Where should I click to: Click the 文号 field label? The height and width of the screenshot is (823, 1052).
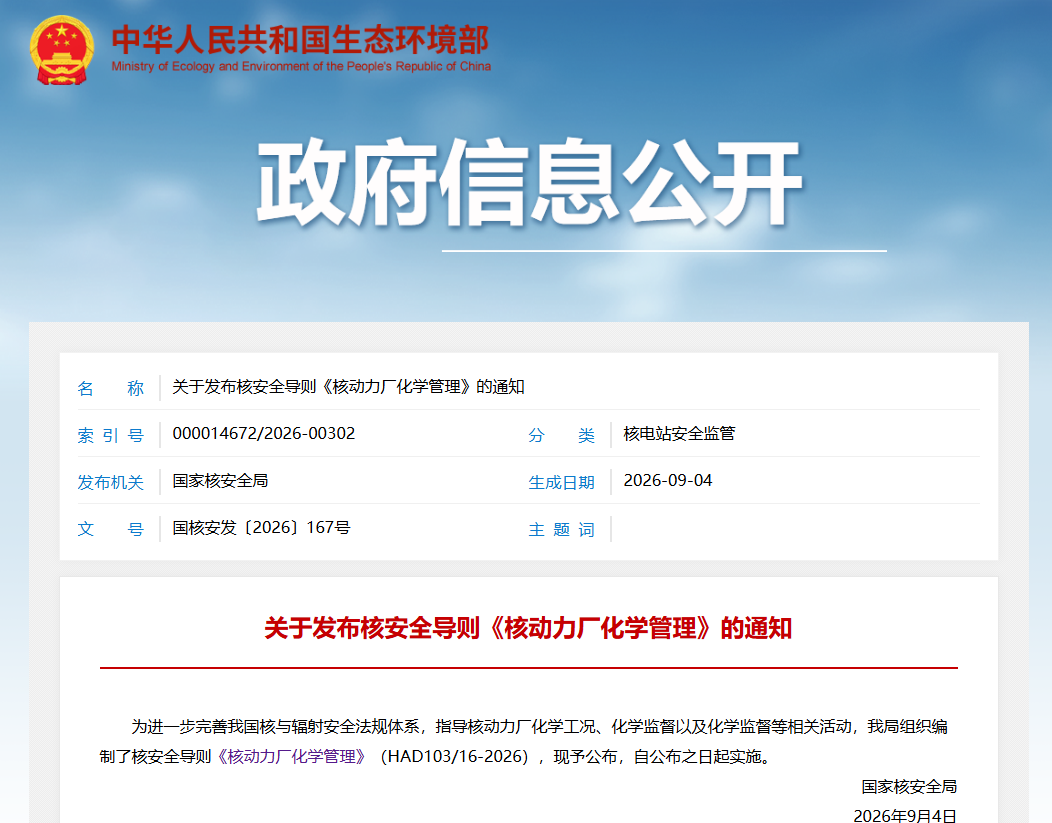(110, 529)
